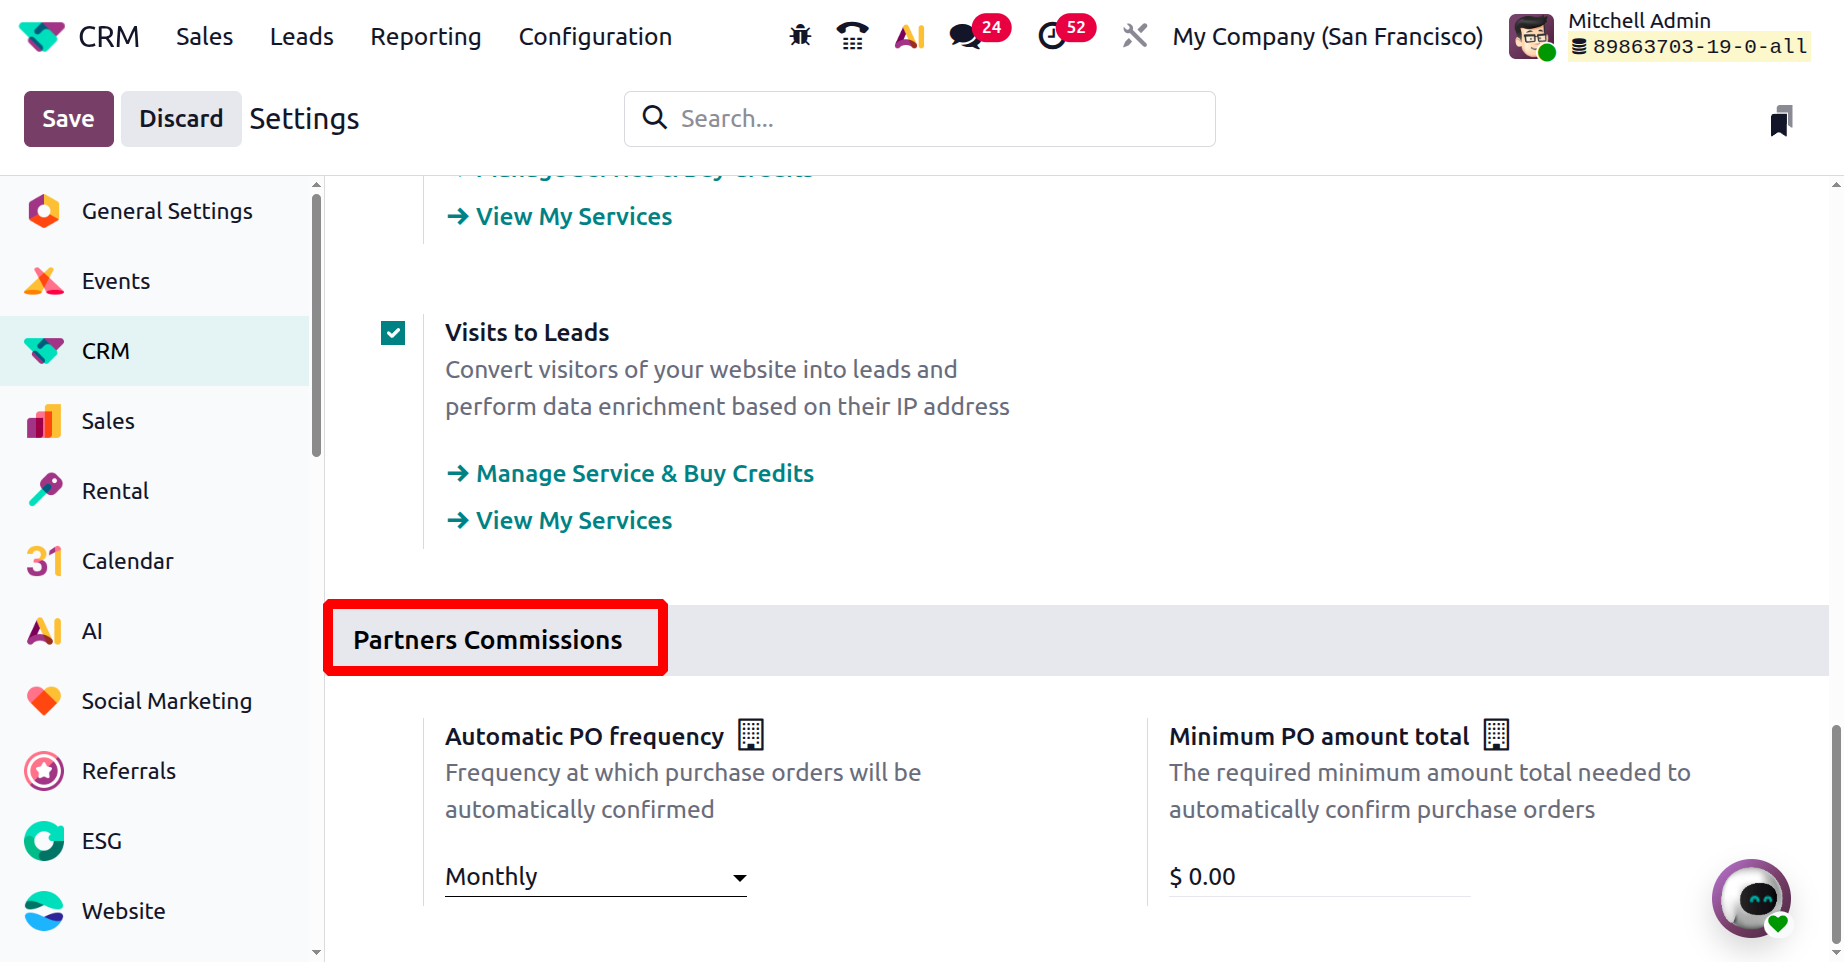This screenshot has height=962, width=1844.
Task: Click the Minimum PO amount total field
Action: coord(1318,877)
